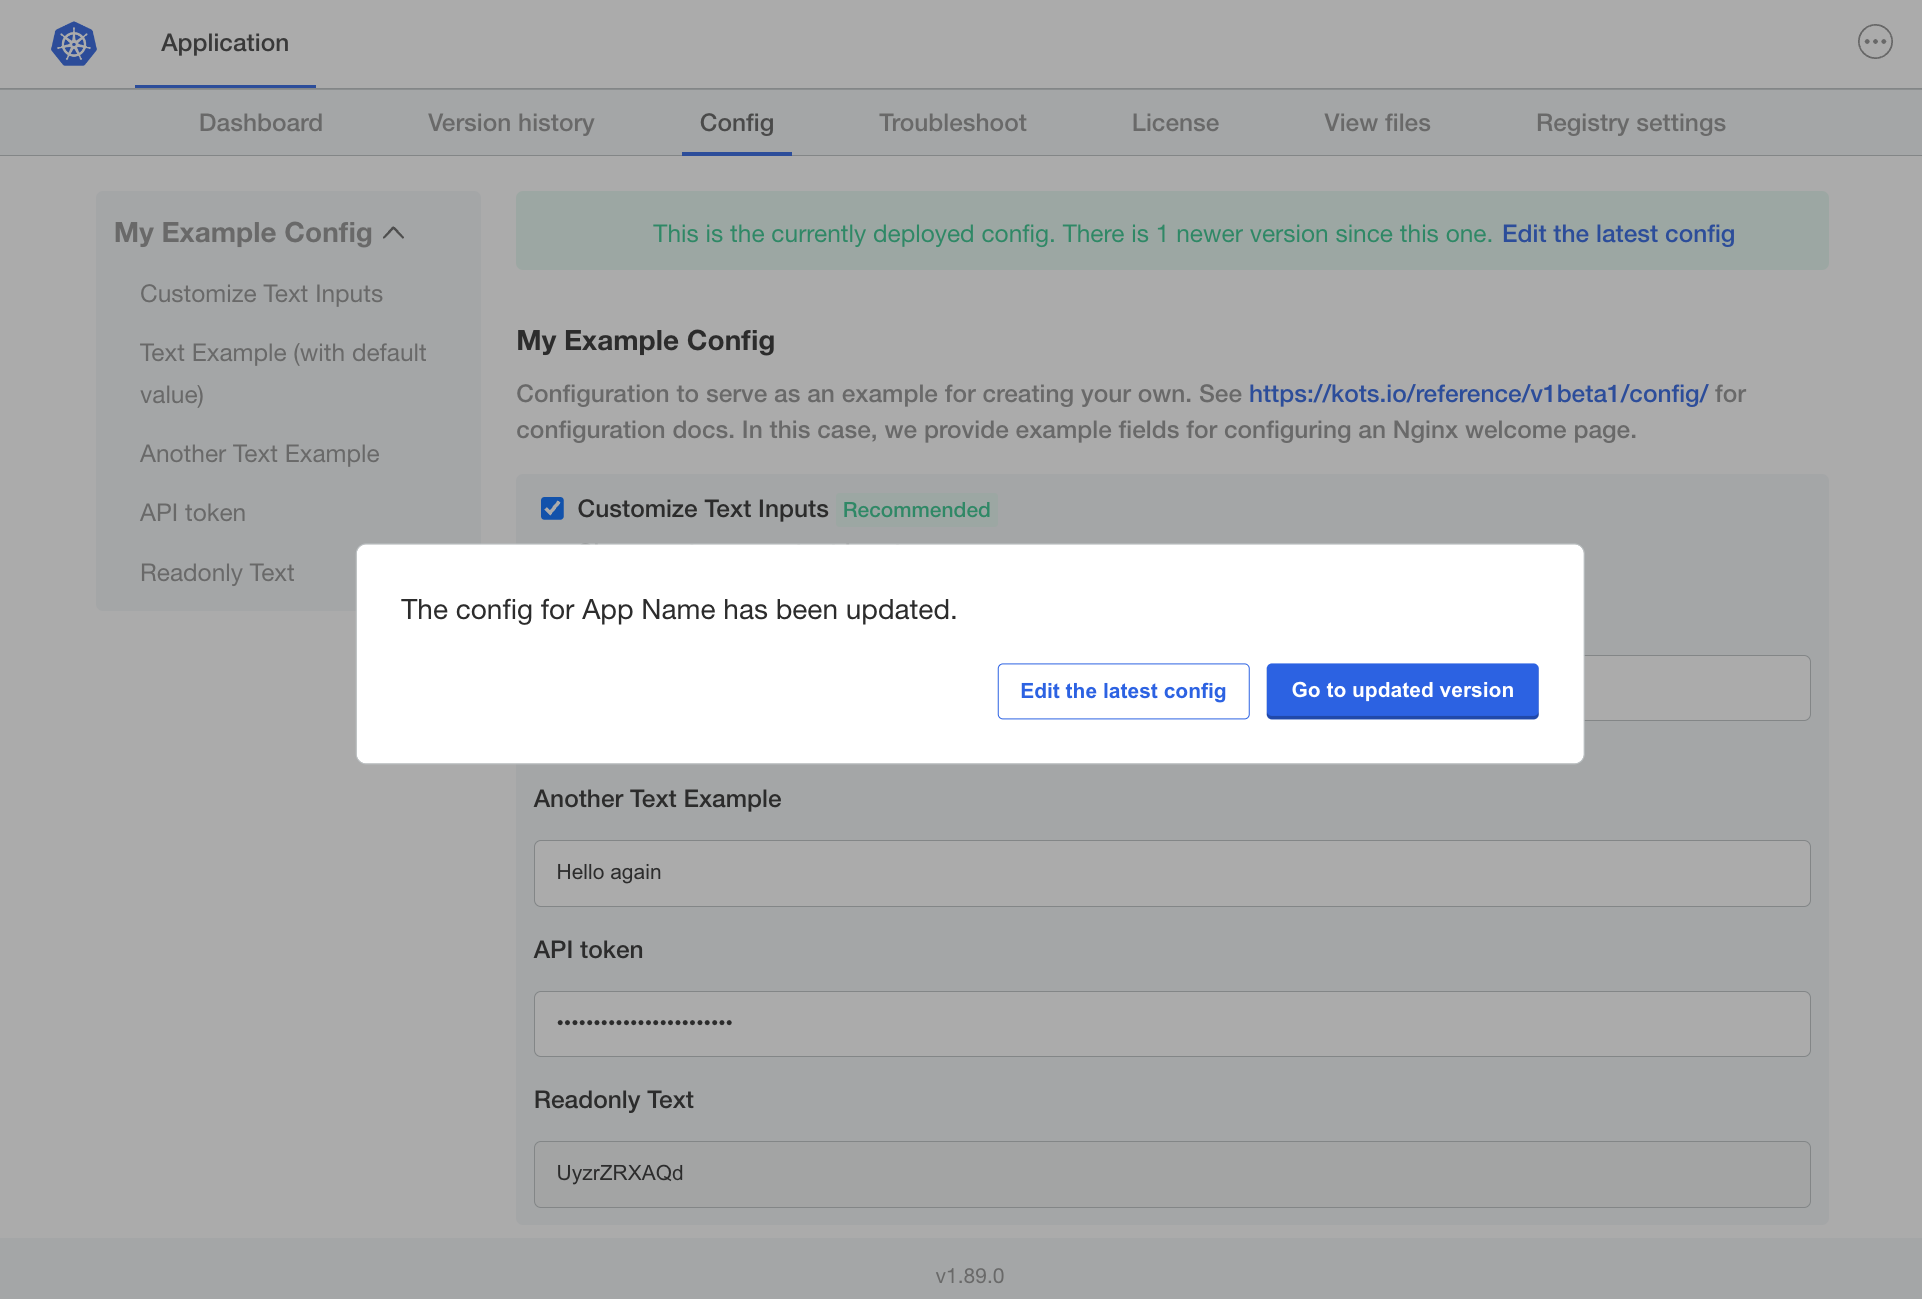Viewport: 1922px width, 1299px height.
Task: Click the Kubernetes/KOTS application icon
Action: [74, 43]
